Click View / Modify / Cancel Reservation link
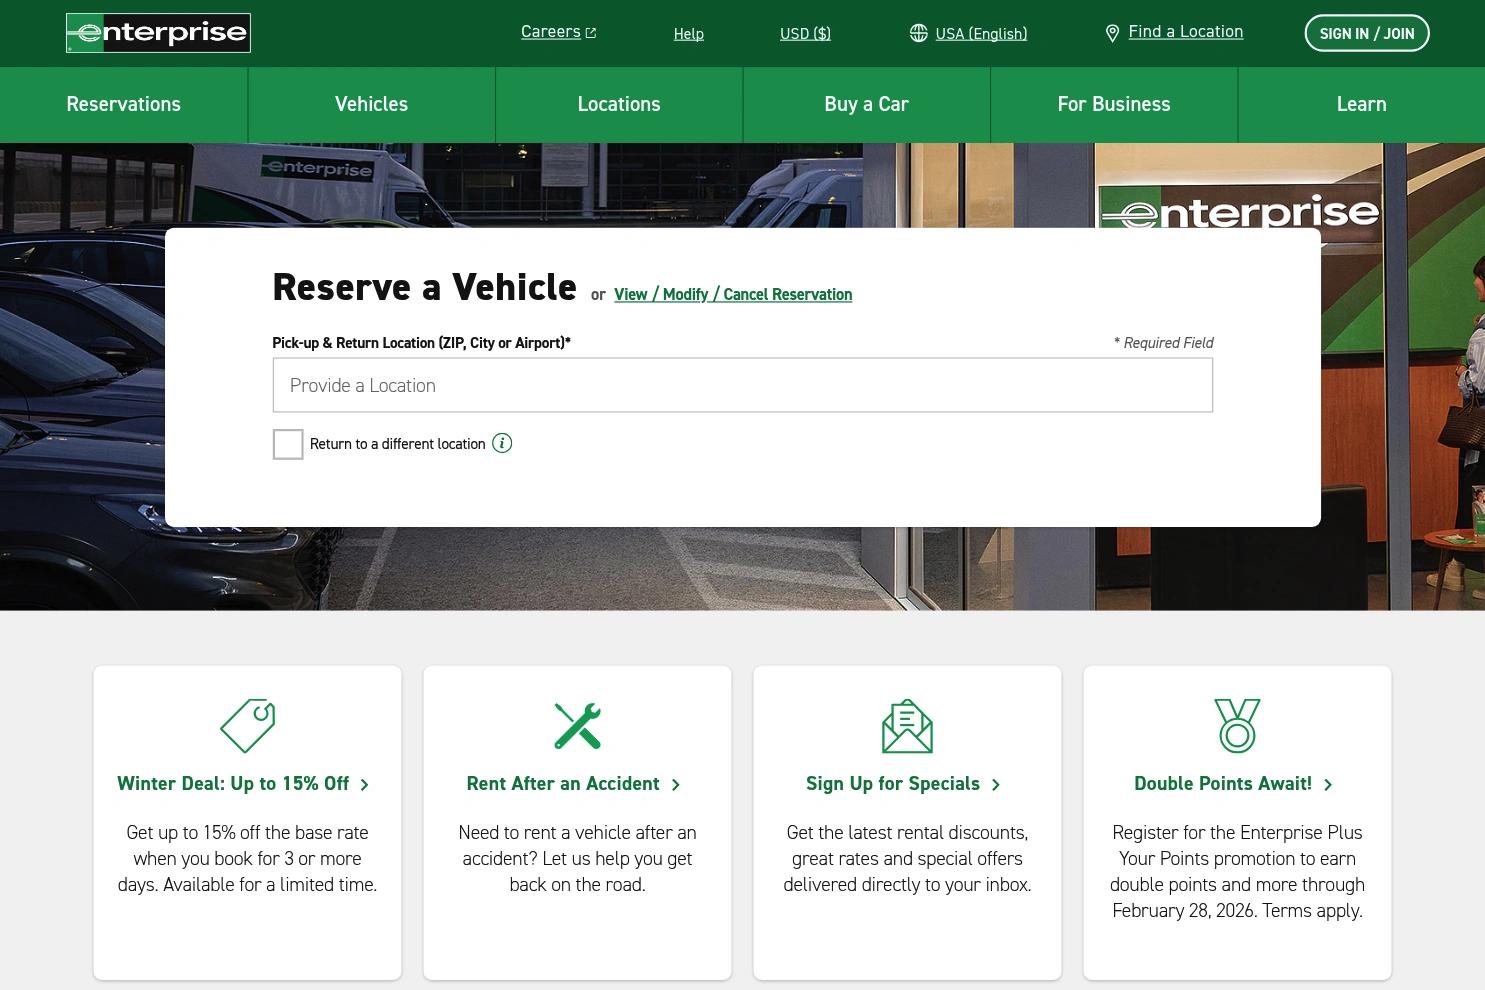The height and width of the screenshot is (990, 1485). click(733, 294)
